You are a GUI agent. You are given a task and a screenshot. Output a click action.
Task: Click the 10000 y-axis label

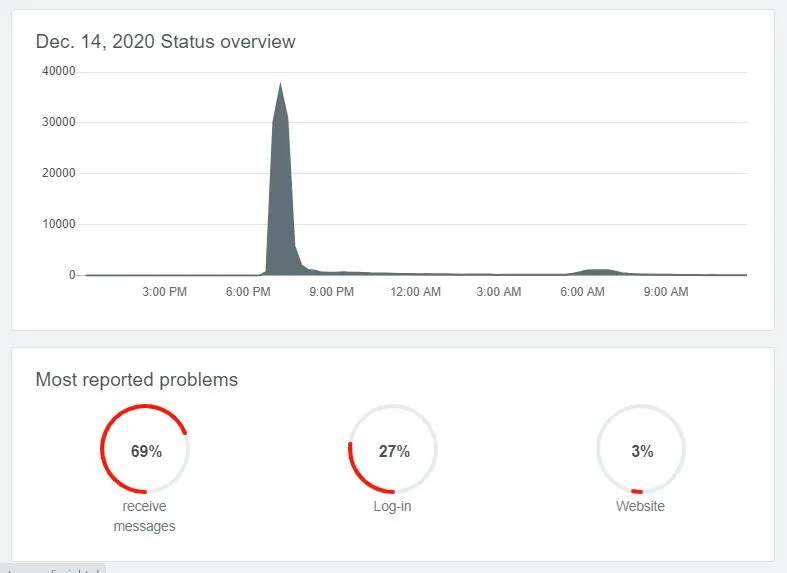[59, 224]
